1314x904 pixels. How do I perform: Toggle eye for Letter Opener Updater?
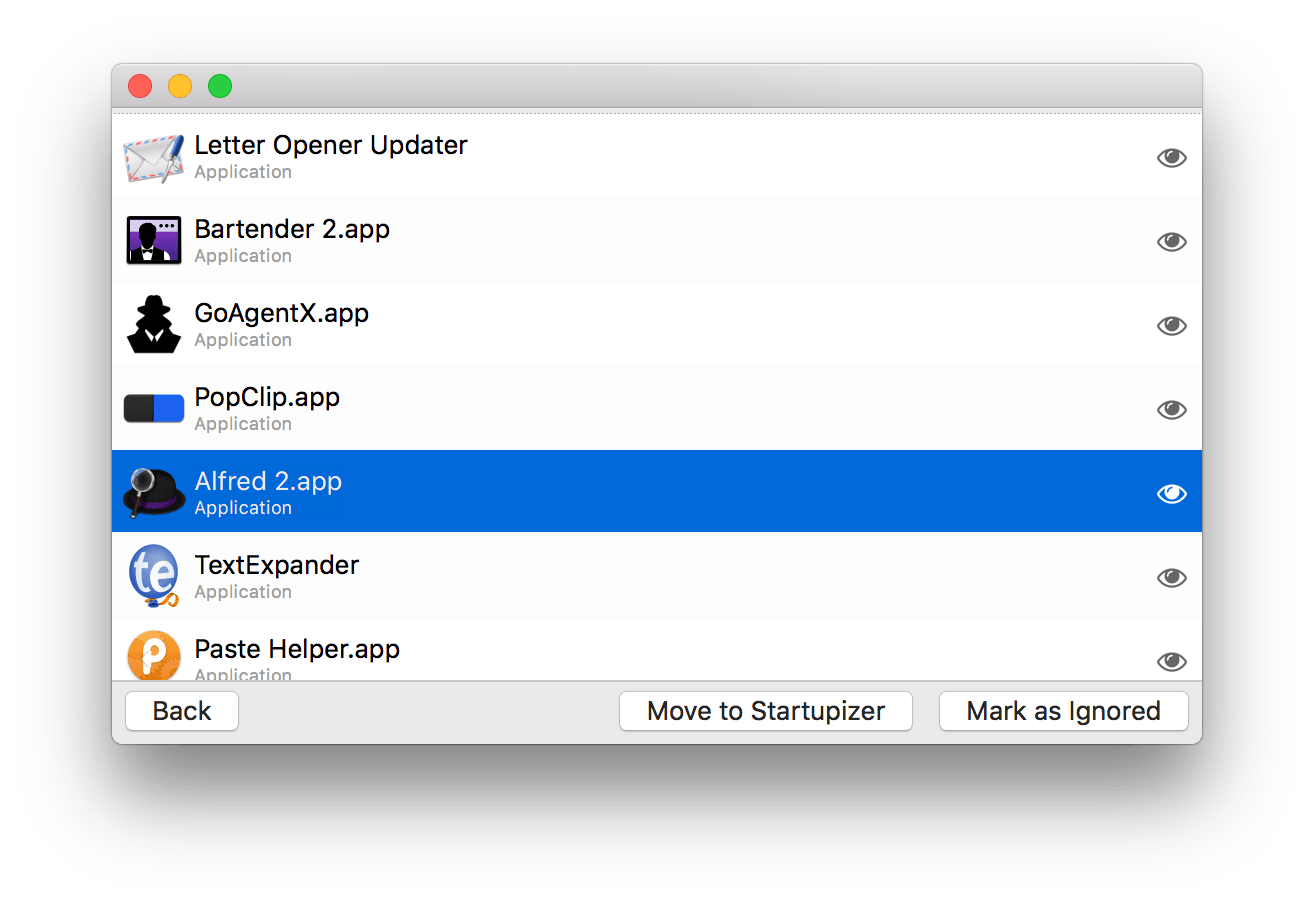(x=1171, y=158)
